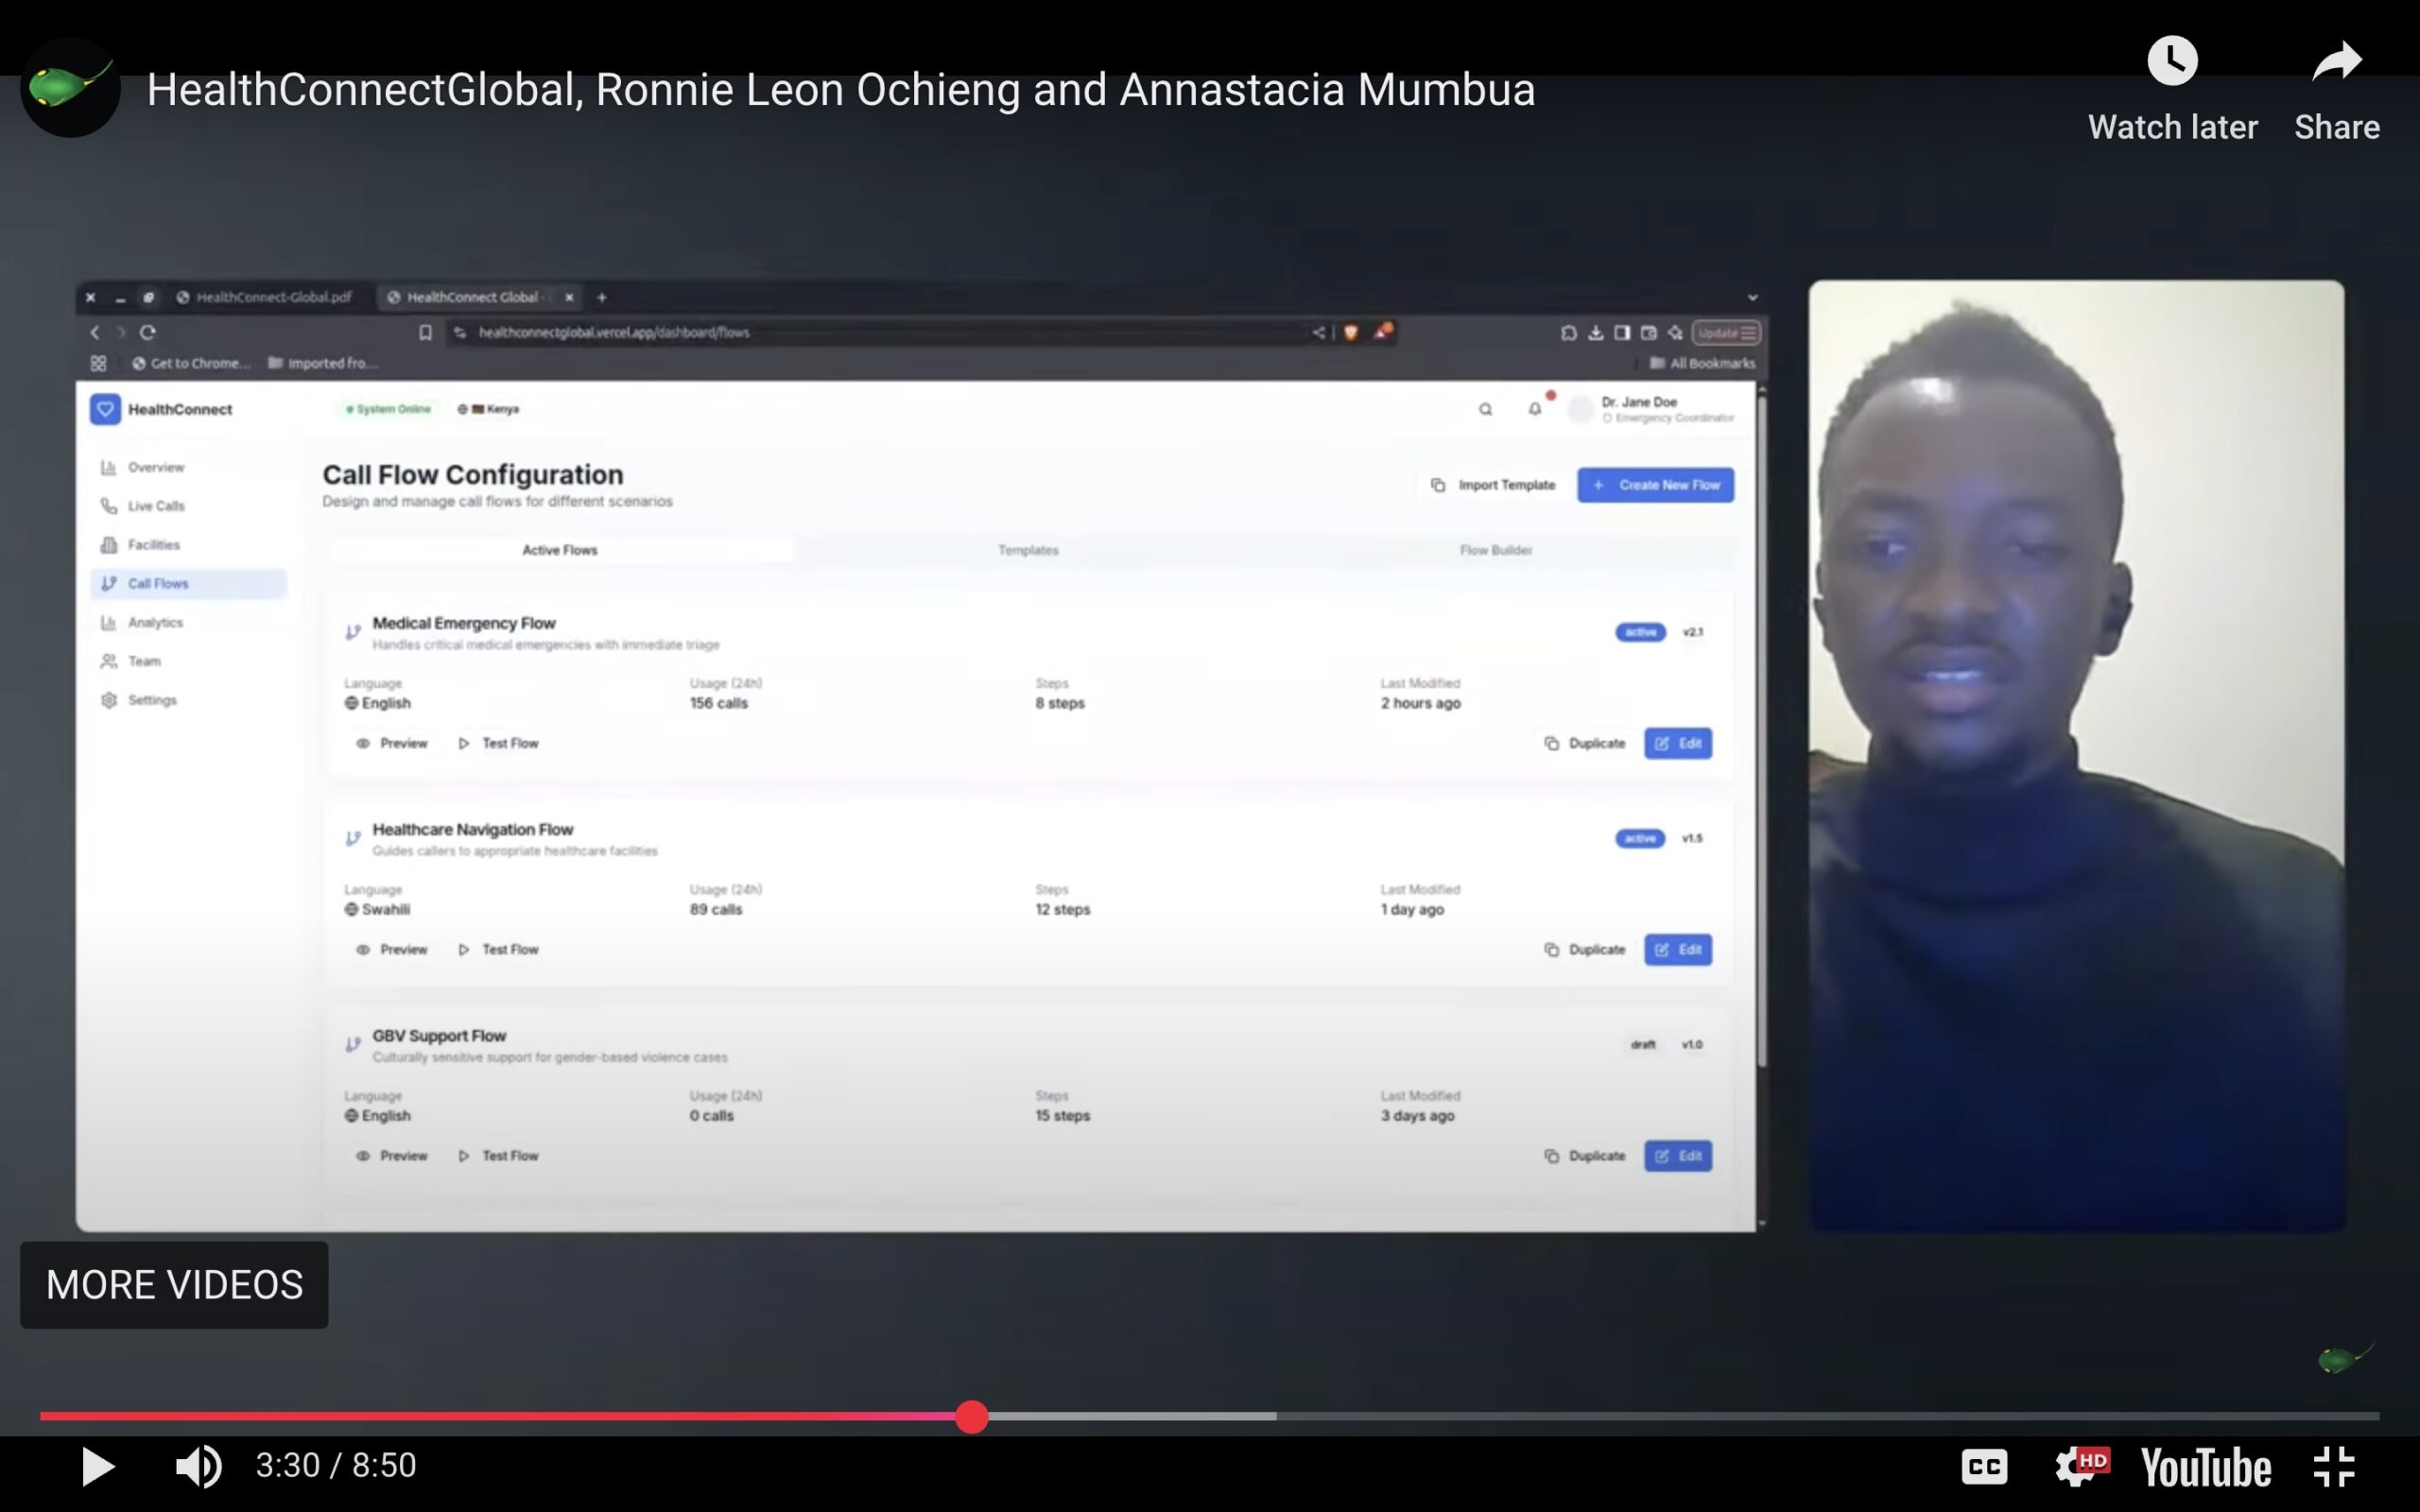Test Flow for Healthcare Navigation Flow
Screen dimensions: 2420x1512
coord(498,949)
